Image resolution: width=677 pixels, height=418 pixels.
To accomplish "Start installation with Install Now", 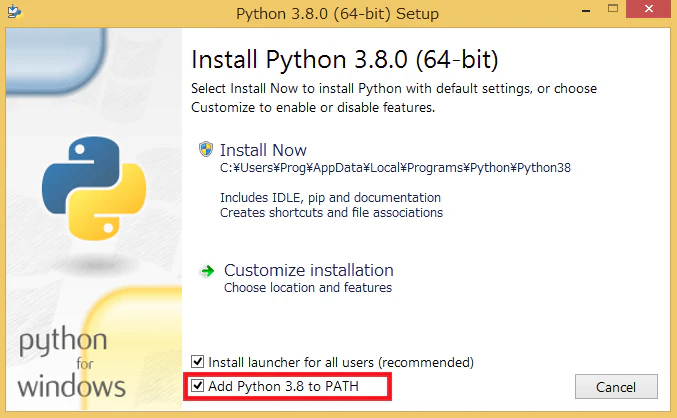I will tap(263, 150).
